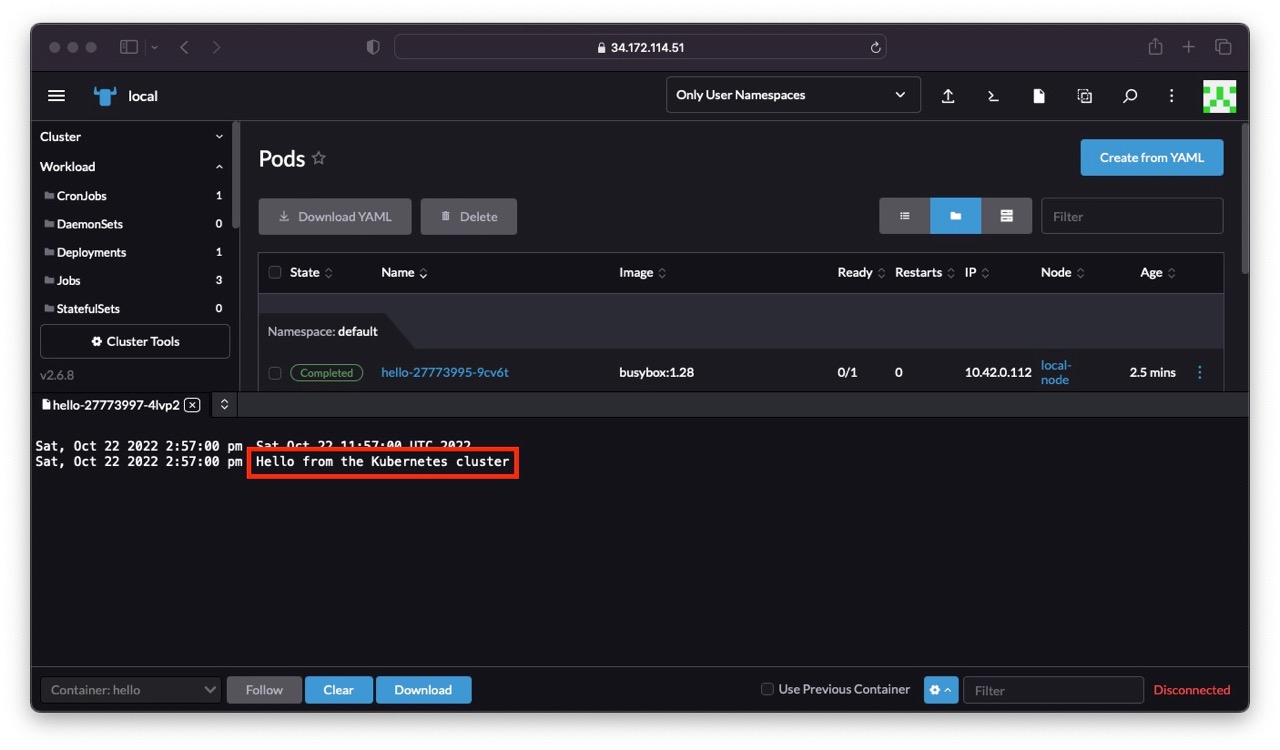
Task: Open a new Safari tab
Action: (1189, 47)
